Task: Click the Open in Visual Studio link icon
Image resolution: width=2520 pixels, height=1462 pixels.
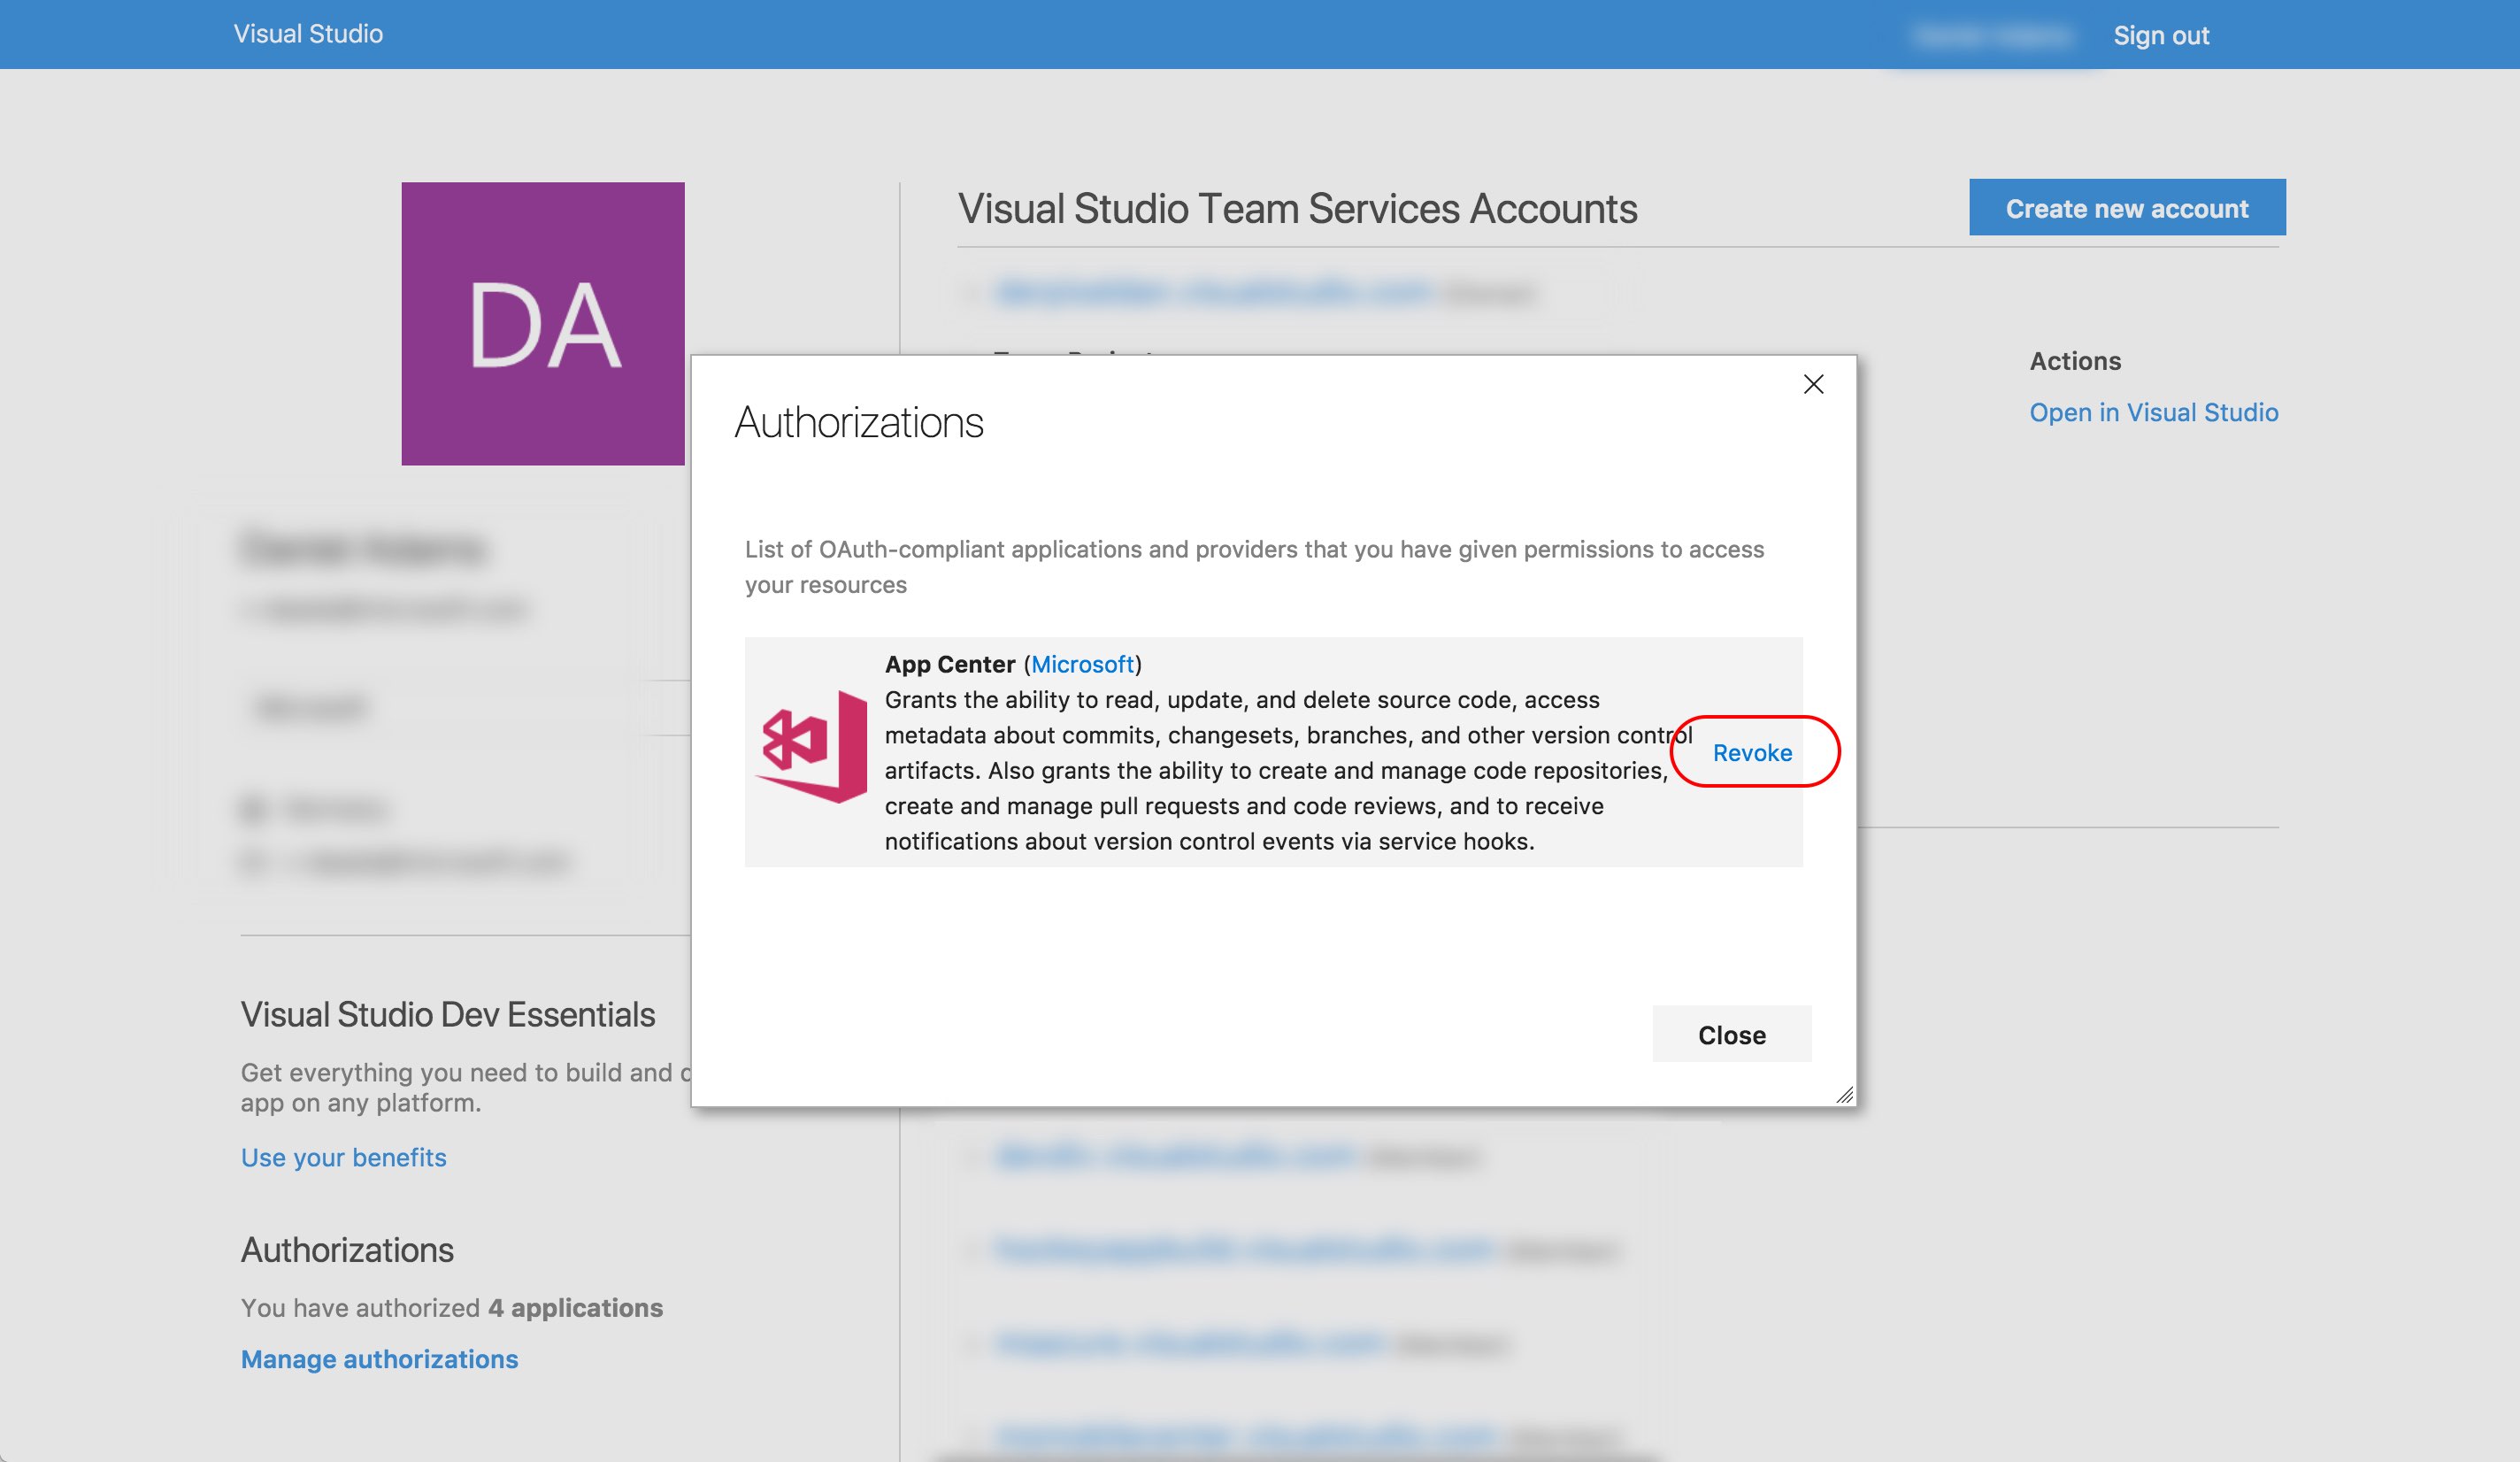Action: pyautogui.click(x=2153, y=411)
